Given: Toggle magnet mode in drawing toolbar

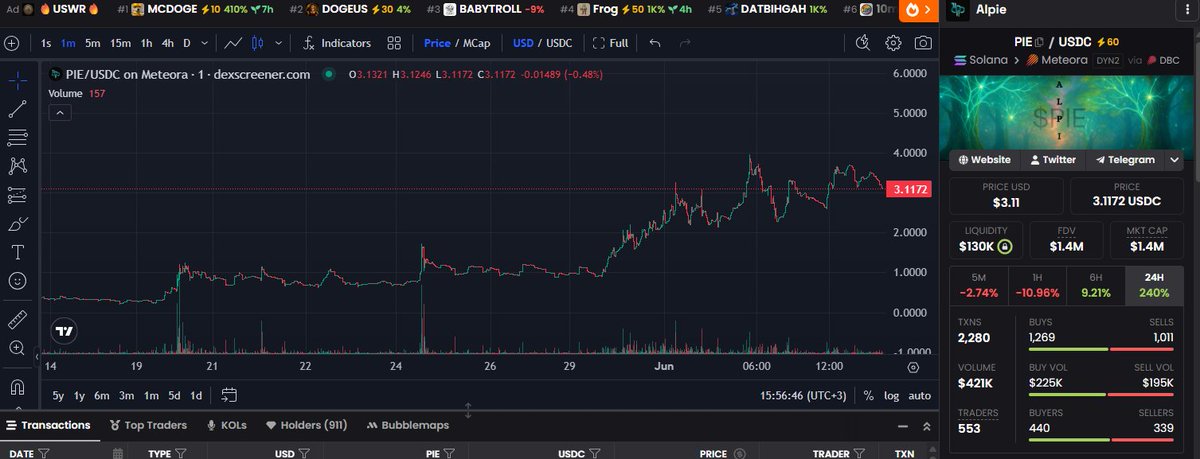Looking at the screenshot, I should [x=18, y=386].
